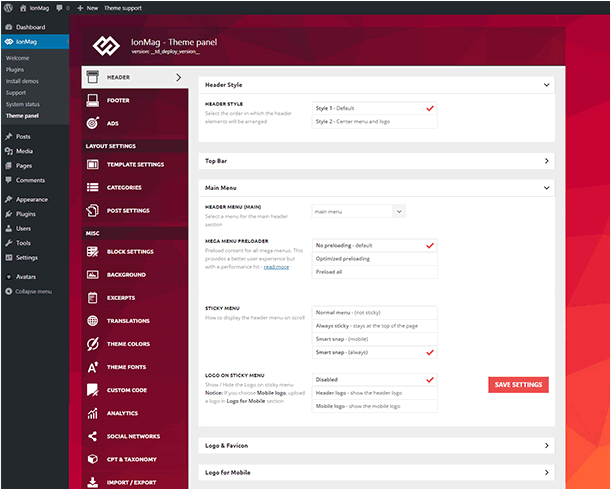Click the Analytics chart icon
This screenshot has height=489, width=611.
93,413
